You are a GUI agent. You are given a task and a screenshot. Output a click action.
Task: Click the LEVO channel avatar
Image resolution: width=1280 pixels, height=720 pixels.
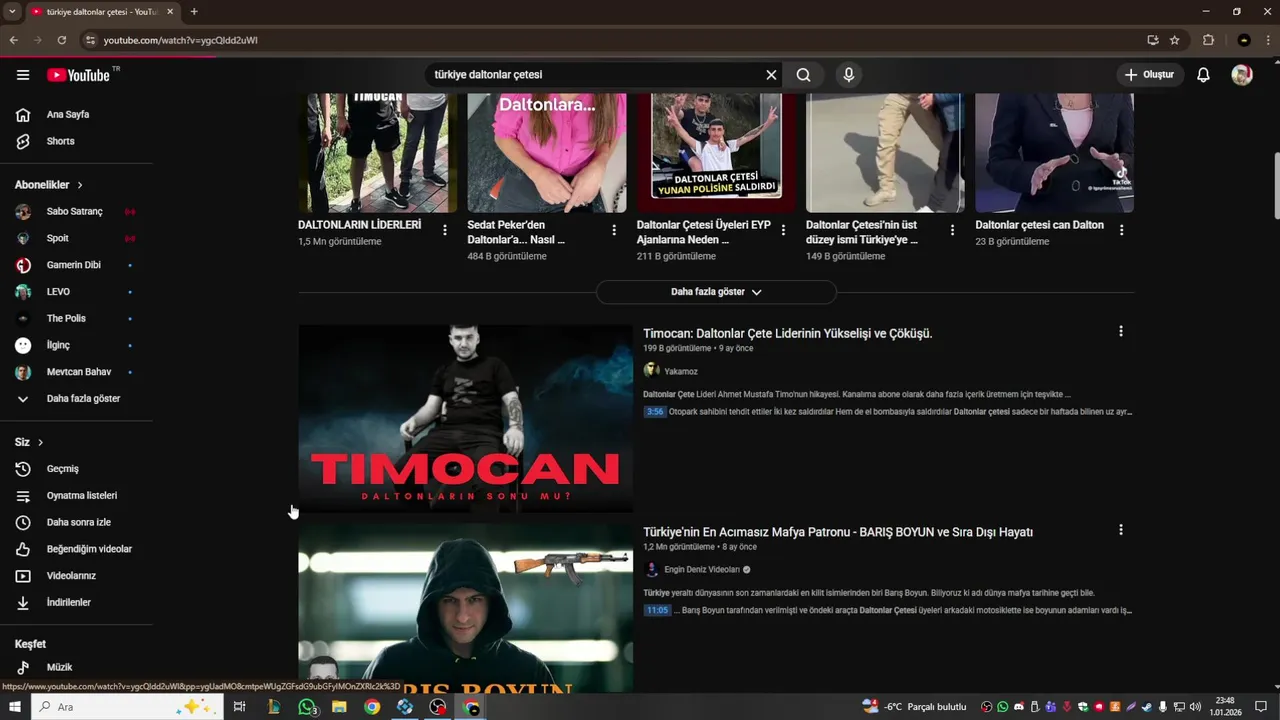click(23, 292)
